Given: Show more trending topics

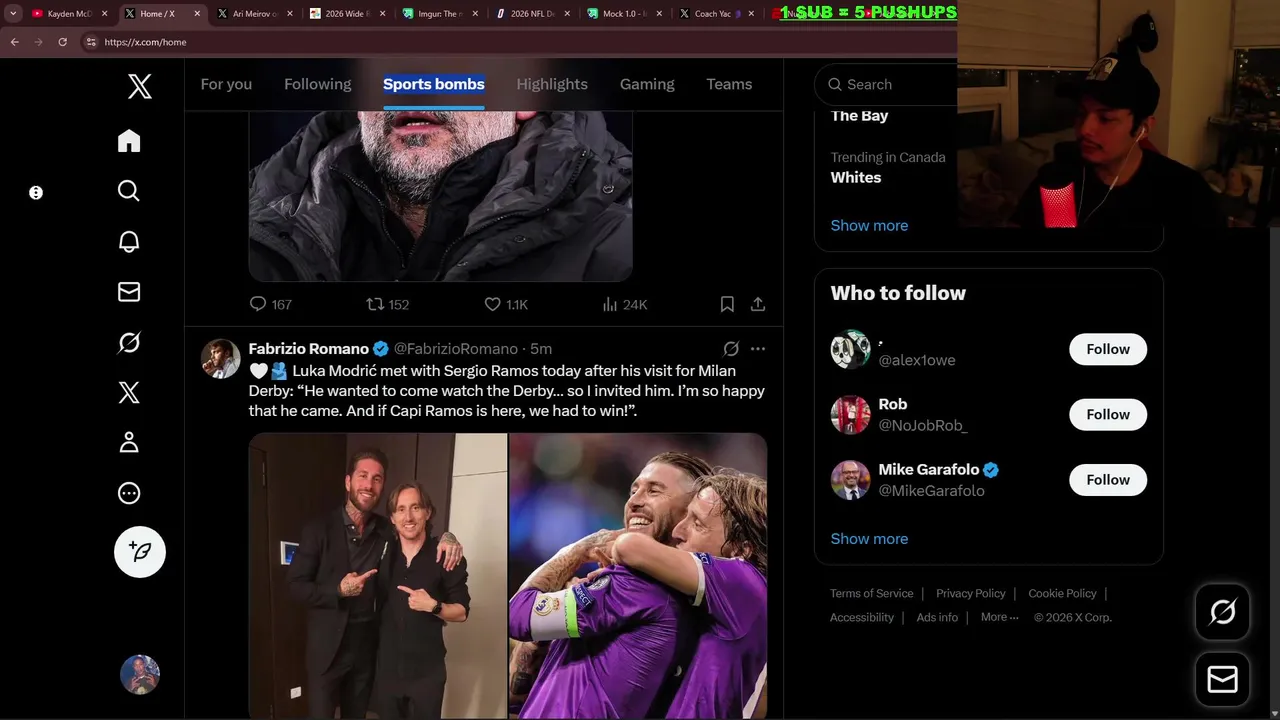Looking at the screenshot, I should tap(869, 225).
